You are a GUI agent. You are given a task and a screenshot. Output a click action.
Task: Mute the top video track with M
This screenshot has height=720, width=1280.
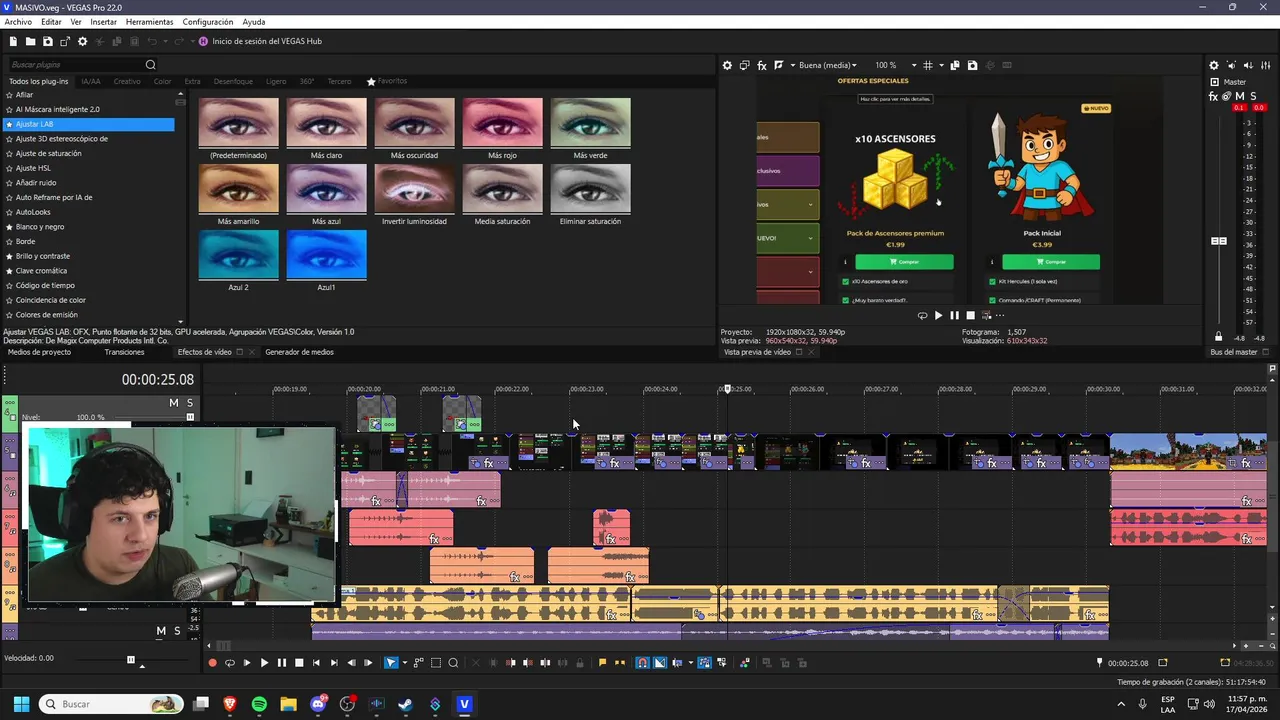173,403
